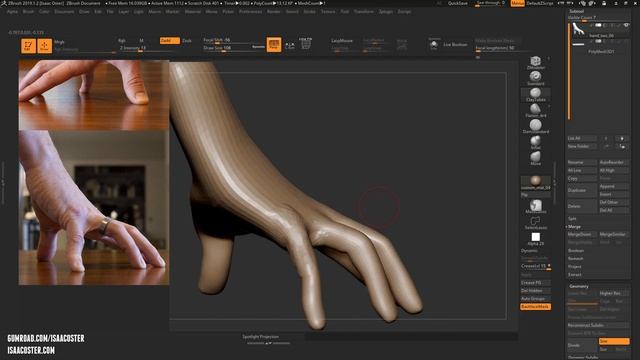Image resolution: width=640 pixels, height=360 pixels.
Task: Select the MaskLasso brush
Action: coord(536,207)
